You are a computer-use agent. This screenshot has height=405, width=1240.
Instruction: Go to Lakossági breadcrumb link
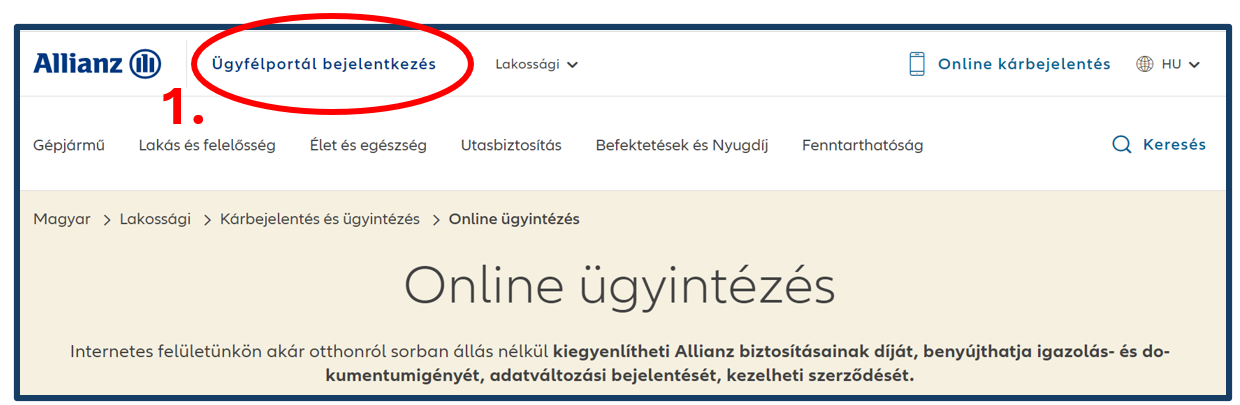pos(155,219)
